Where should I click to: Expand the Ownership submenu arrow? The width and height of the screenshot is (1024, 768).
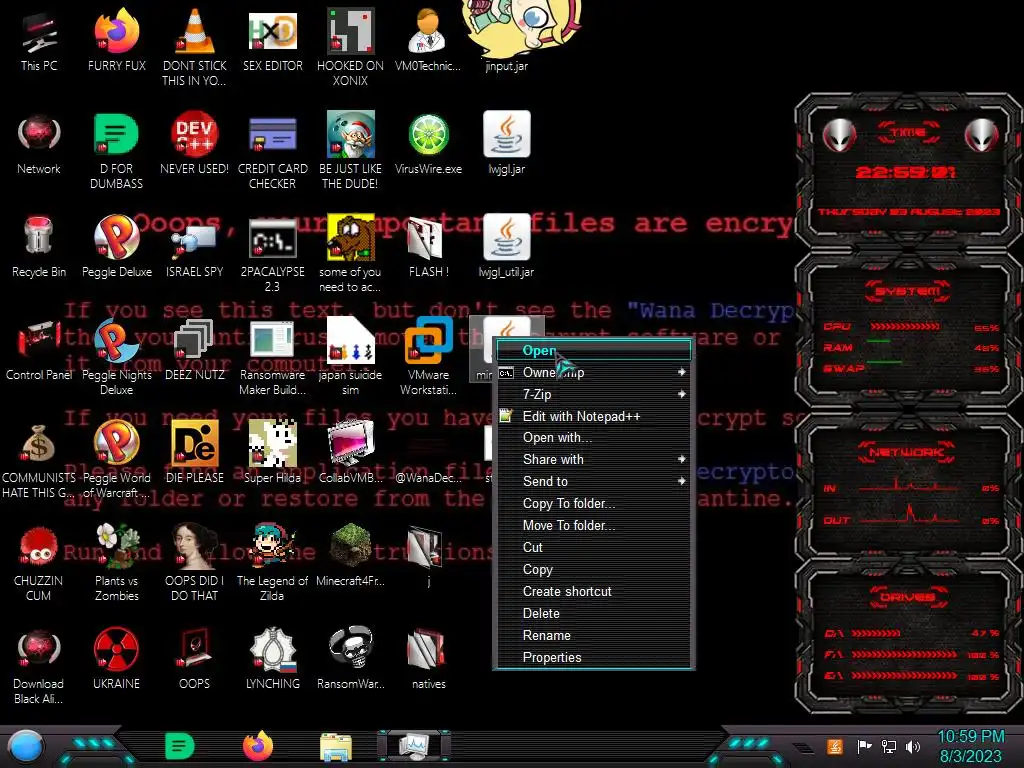point(681,372)
